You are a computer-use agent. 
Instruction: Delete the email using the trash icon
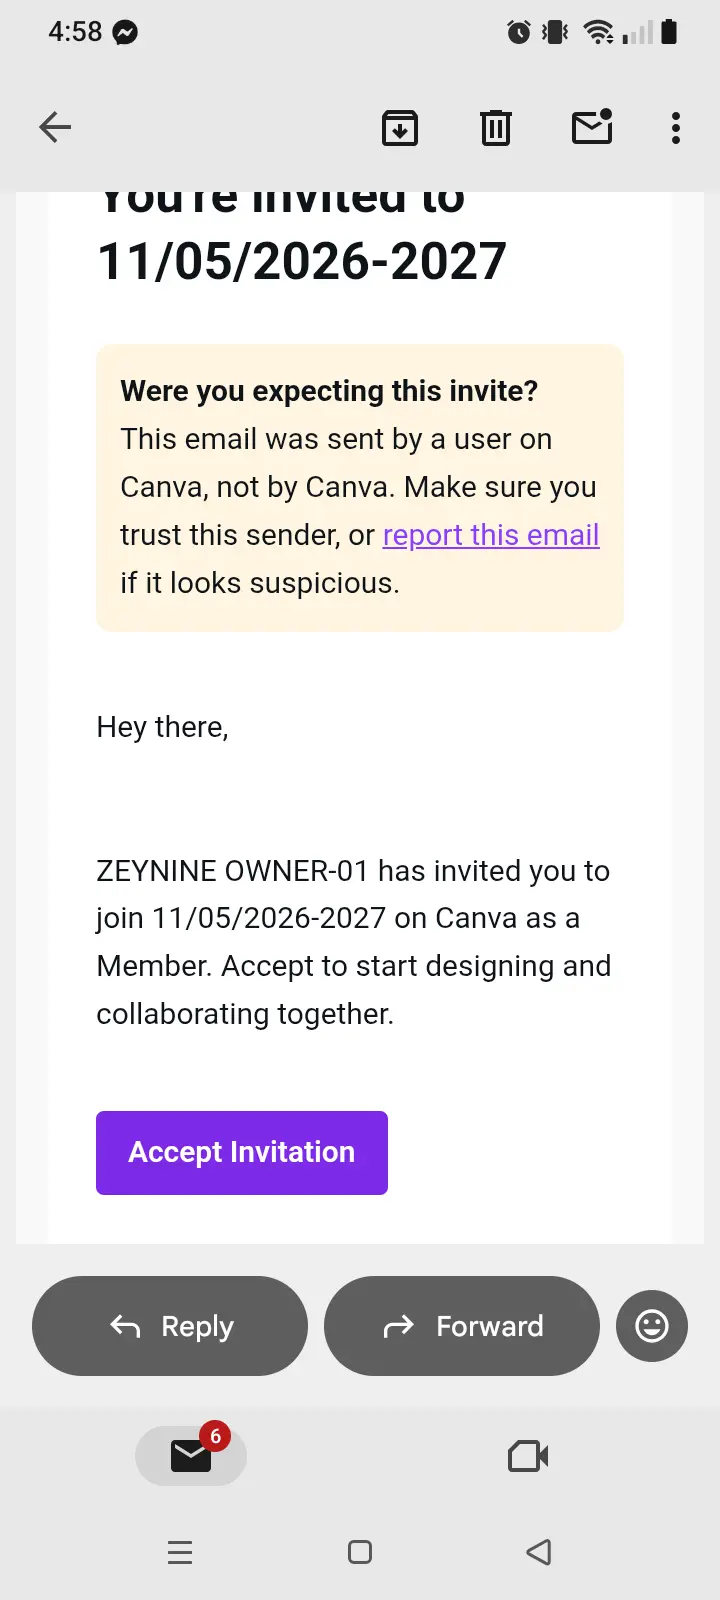pyautogui.click(x=496, y=128)
